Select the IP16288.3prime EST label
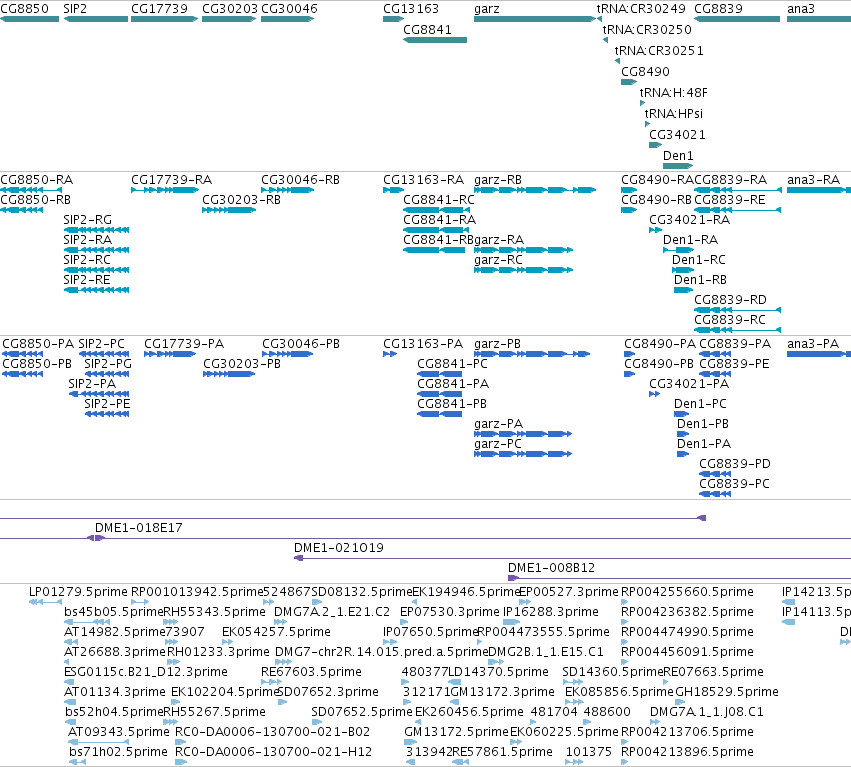Screen dimensions: 851x767 551,612
